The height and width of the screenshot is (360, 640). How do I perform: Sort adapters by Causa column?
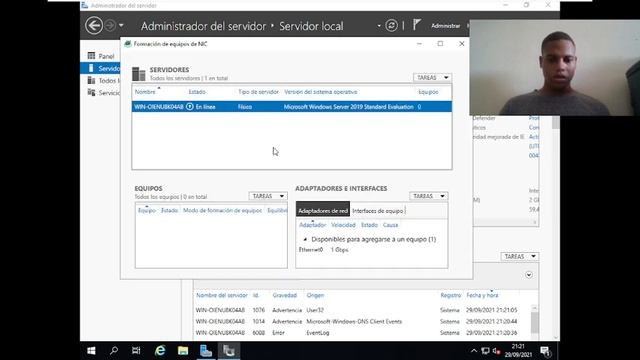[x=390, y=225]
